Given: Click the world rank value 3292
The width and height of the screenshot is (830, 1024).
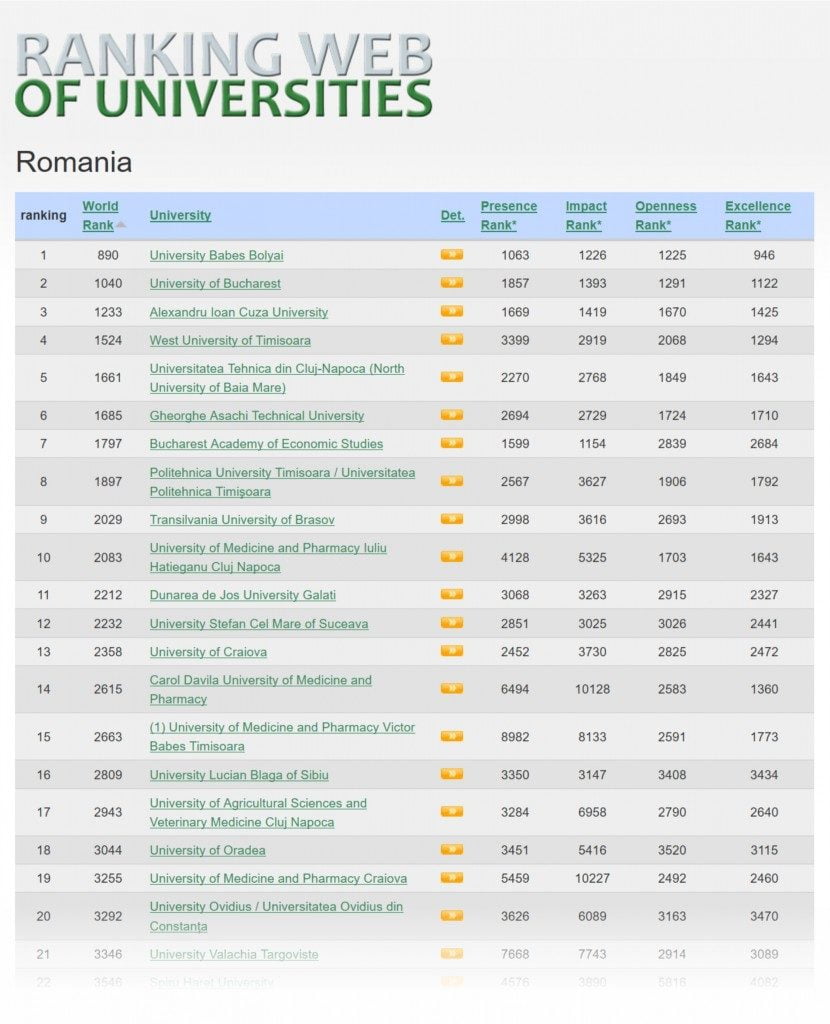Looking at the screenshot, I should pos(108,916).
